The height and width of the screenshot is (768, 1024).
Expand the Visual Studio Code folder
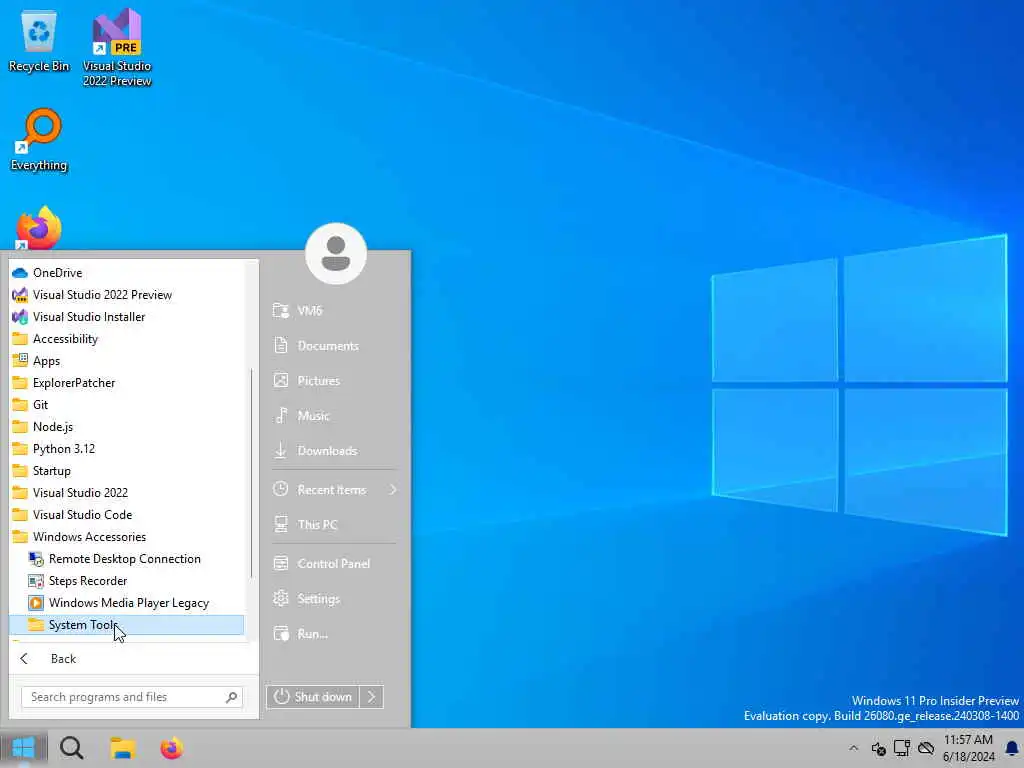click(x=127, y=515)
